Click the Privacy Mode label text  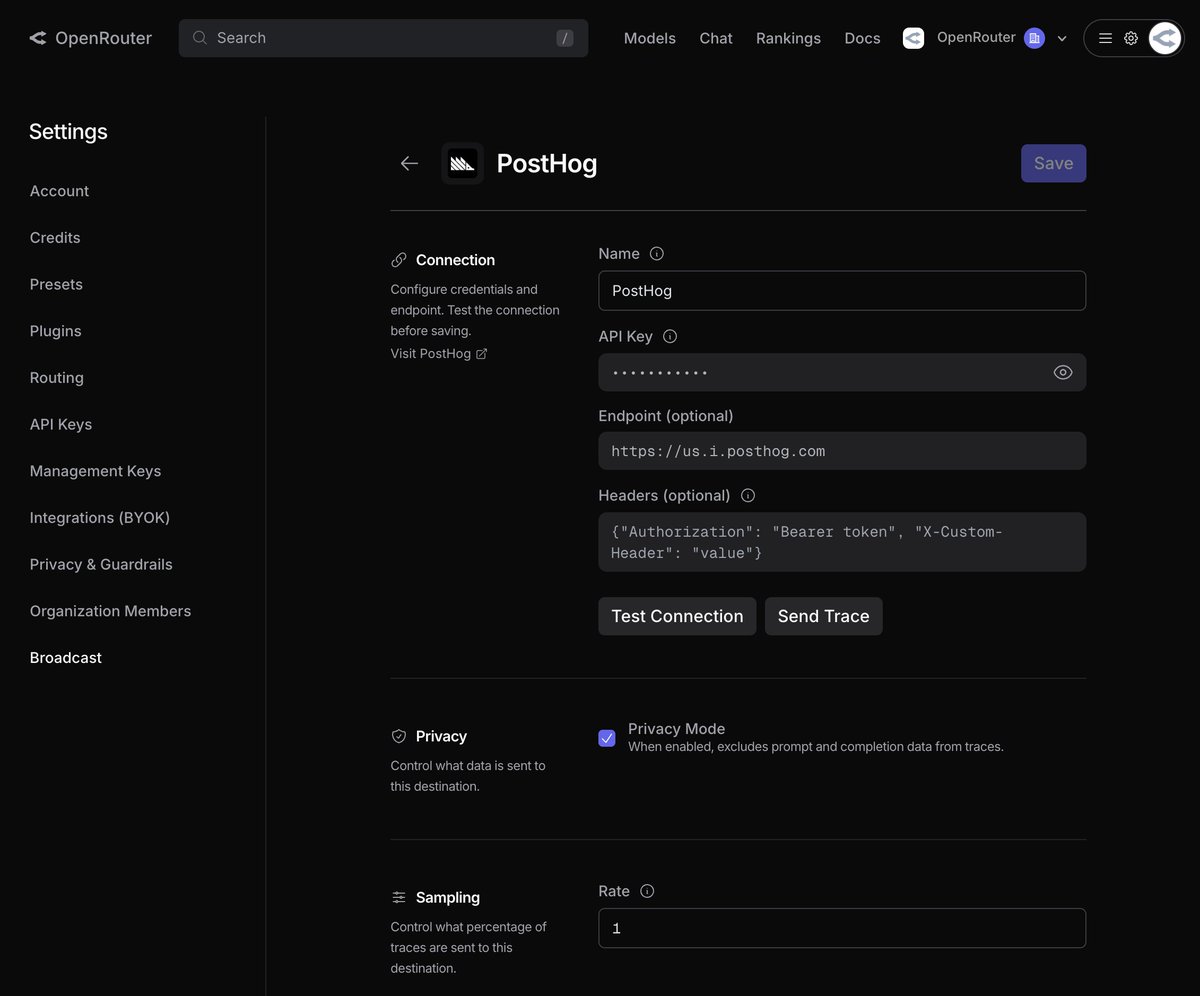676,729
